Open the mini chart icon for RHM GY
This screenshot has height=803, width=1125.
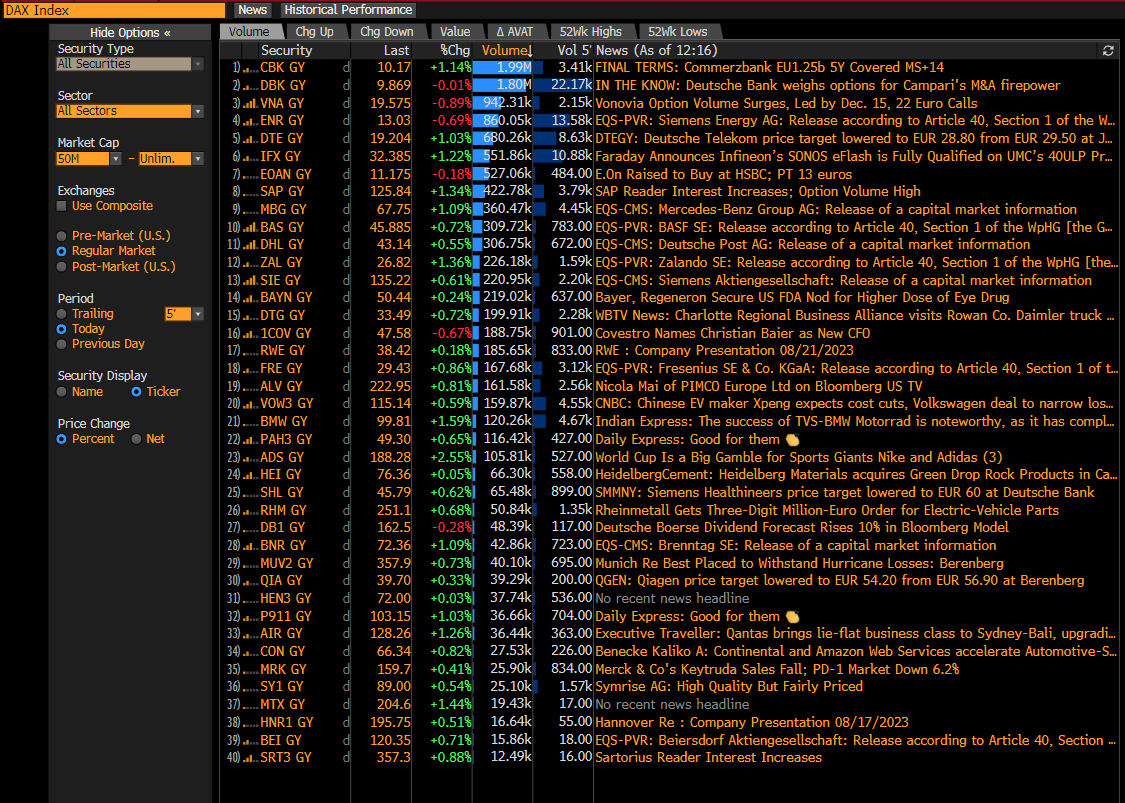click(250, 510)
